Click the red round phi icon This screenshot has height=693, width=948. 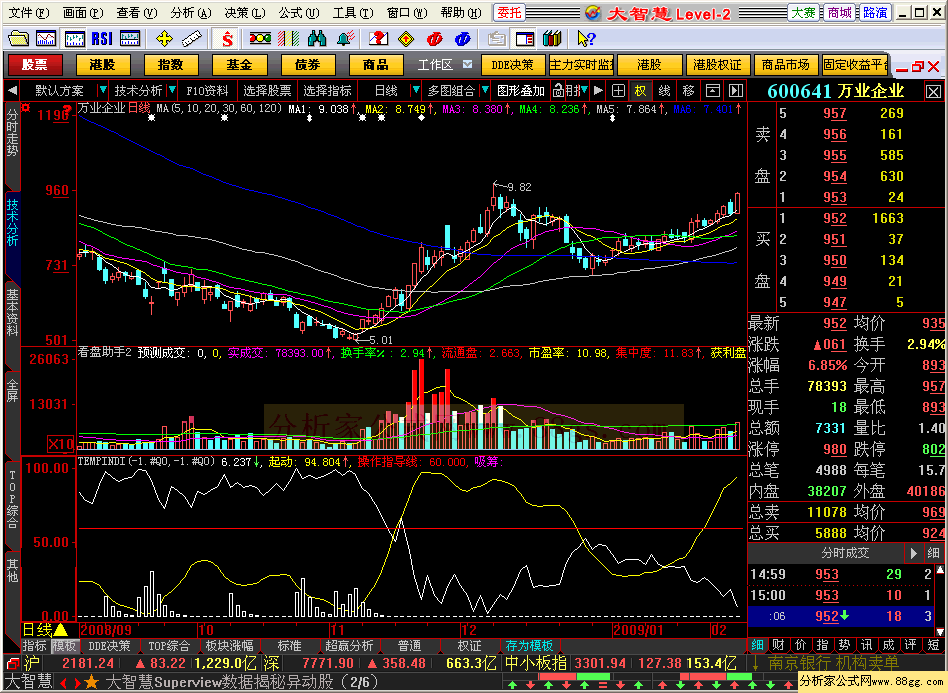[434, 39]
